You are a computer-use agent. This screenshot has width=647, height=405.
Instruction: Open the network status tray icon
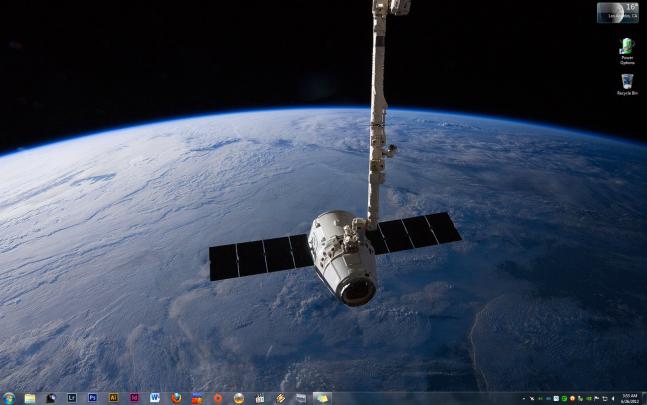pyautogui.click(x=605, y=398)
